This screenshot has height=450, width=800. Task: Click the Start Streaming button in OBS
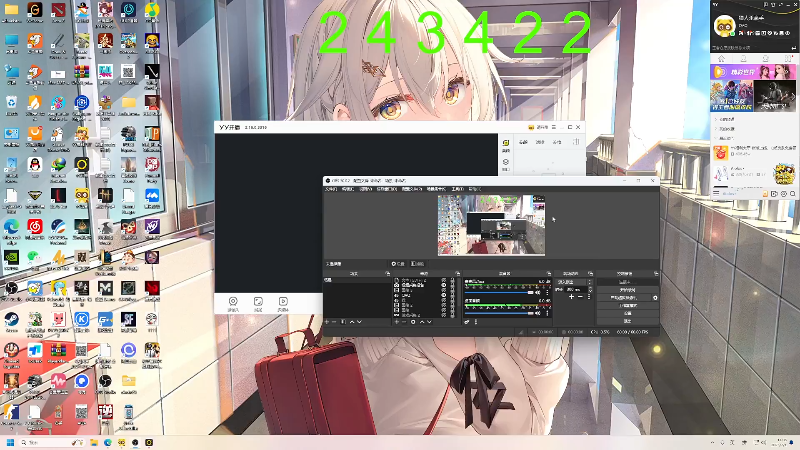click(628, 282)
